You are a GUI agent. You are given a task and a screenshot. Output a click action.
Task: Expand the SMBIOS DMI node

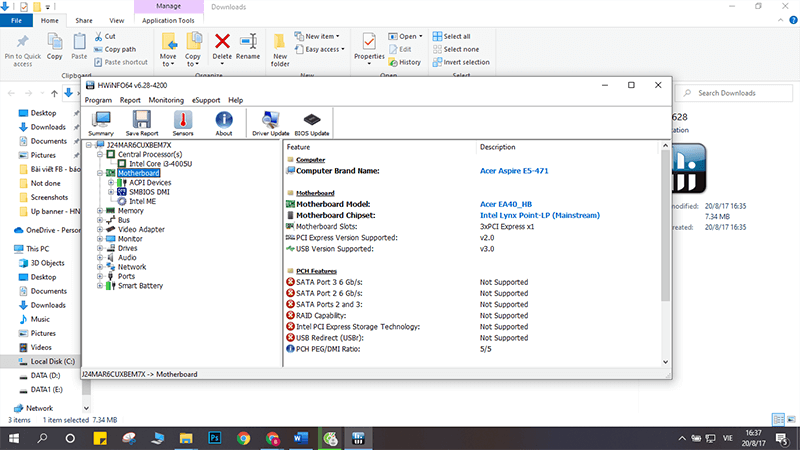[111, 192]
